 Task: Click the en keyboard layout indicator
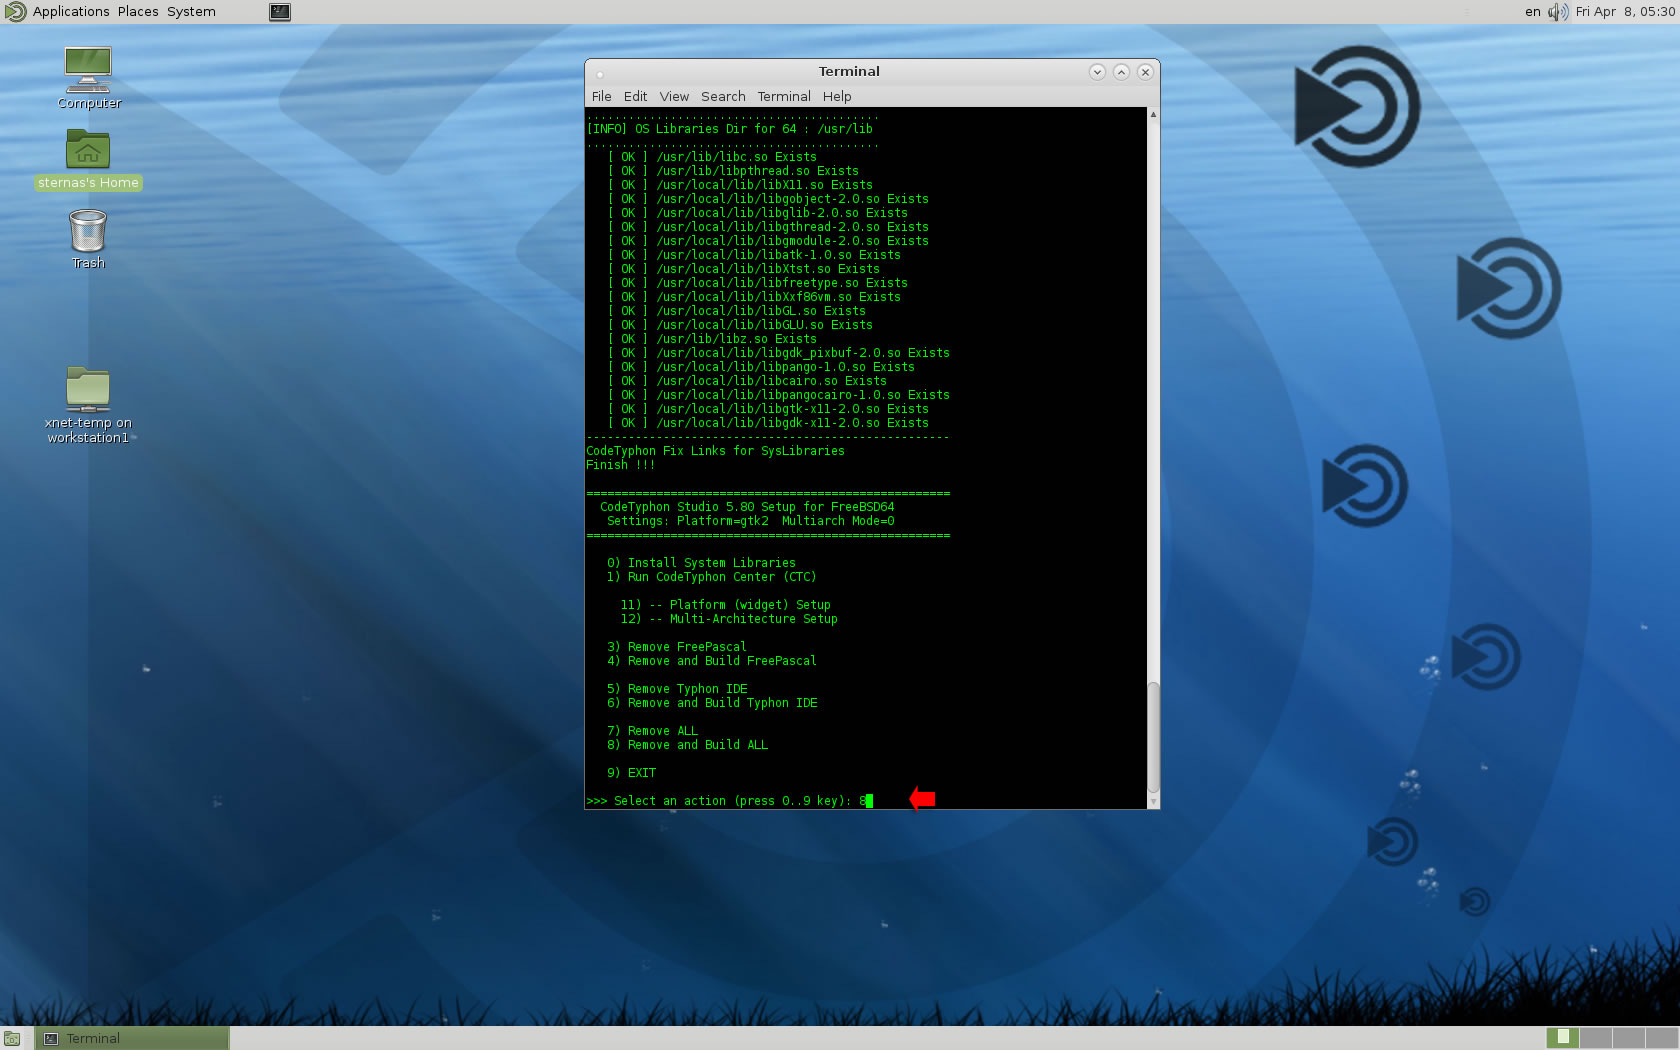1532,12
